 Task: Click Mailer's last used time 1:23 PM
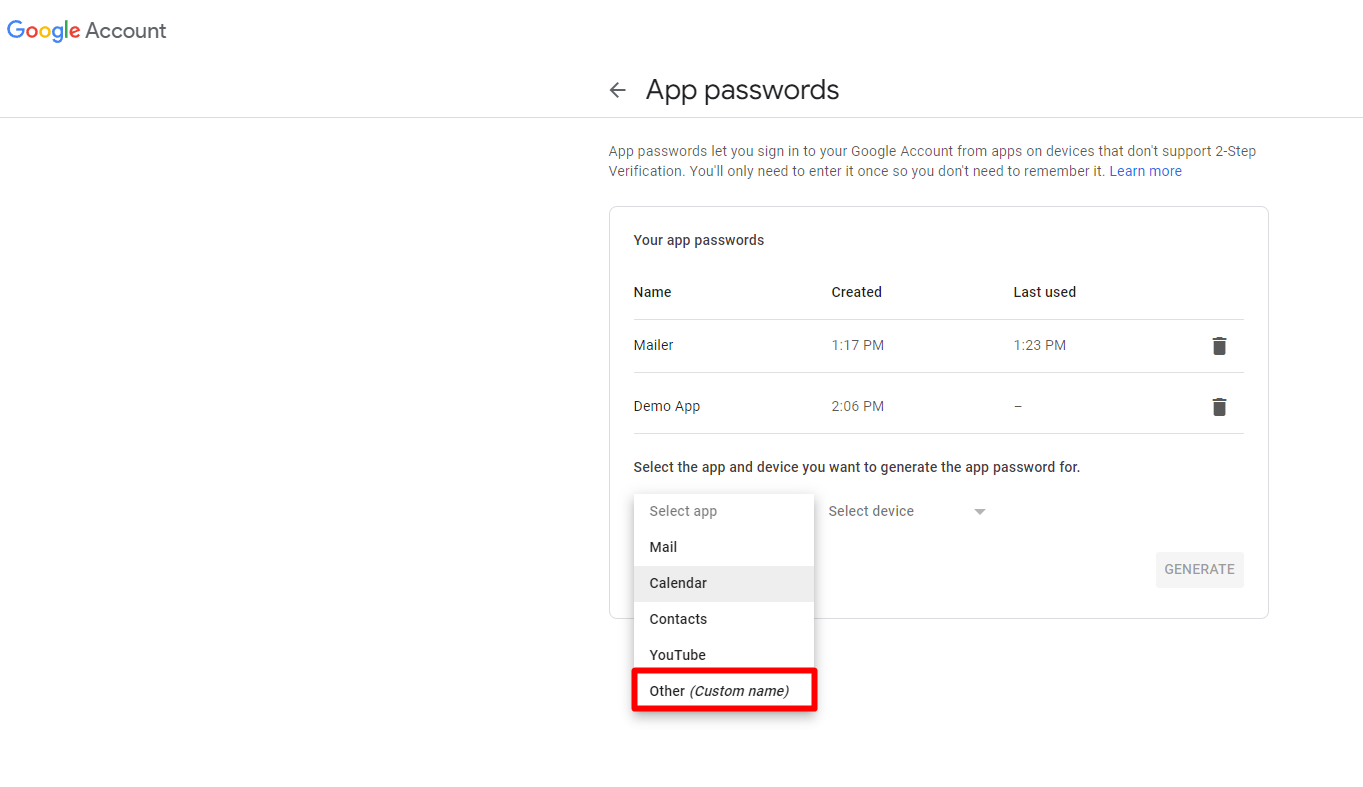click(x=1039, y=345)
